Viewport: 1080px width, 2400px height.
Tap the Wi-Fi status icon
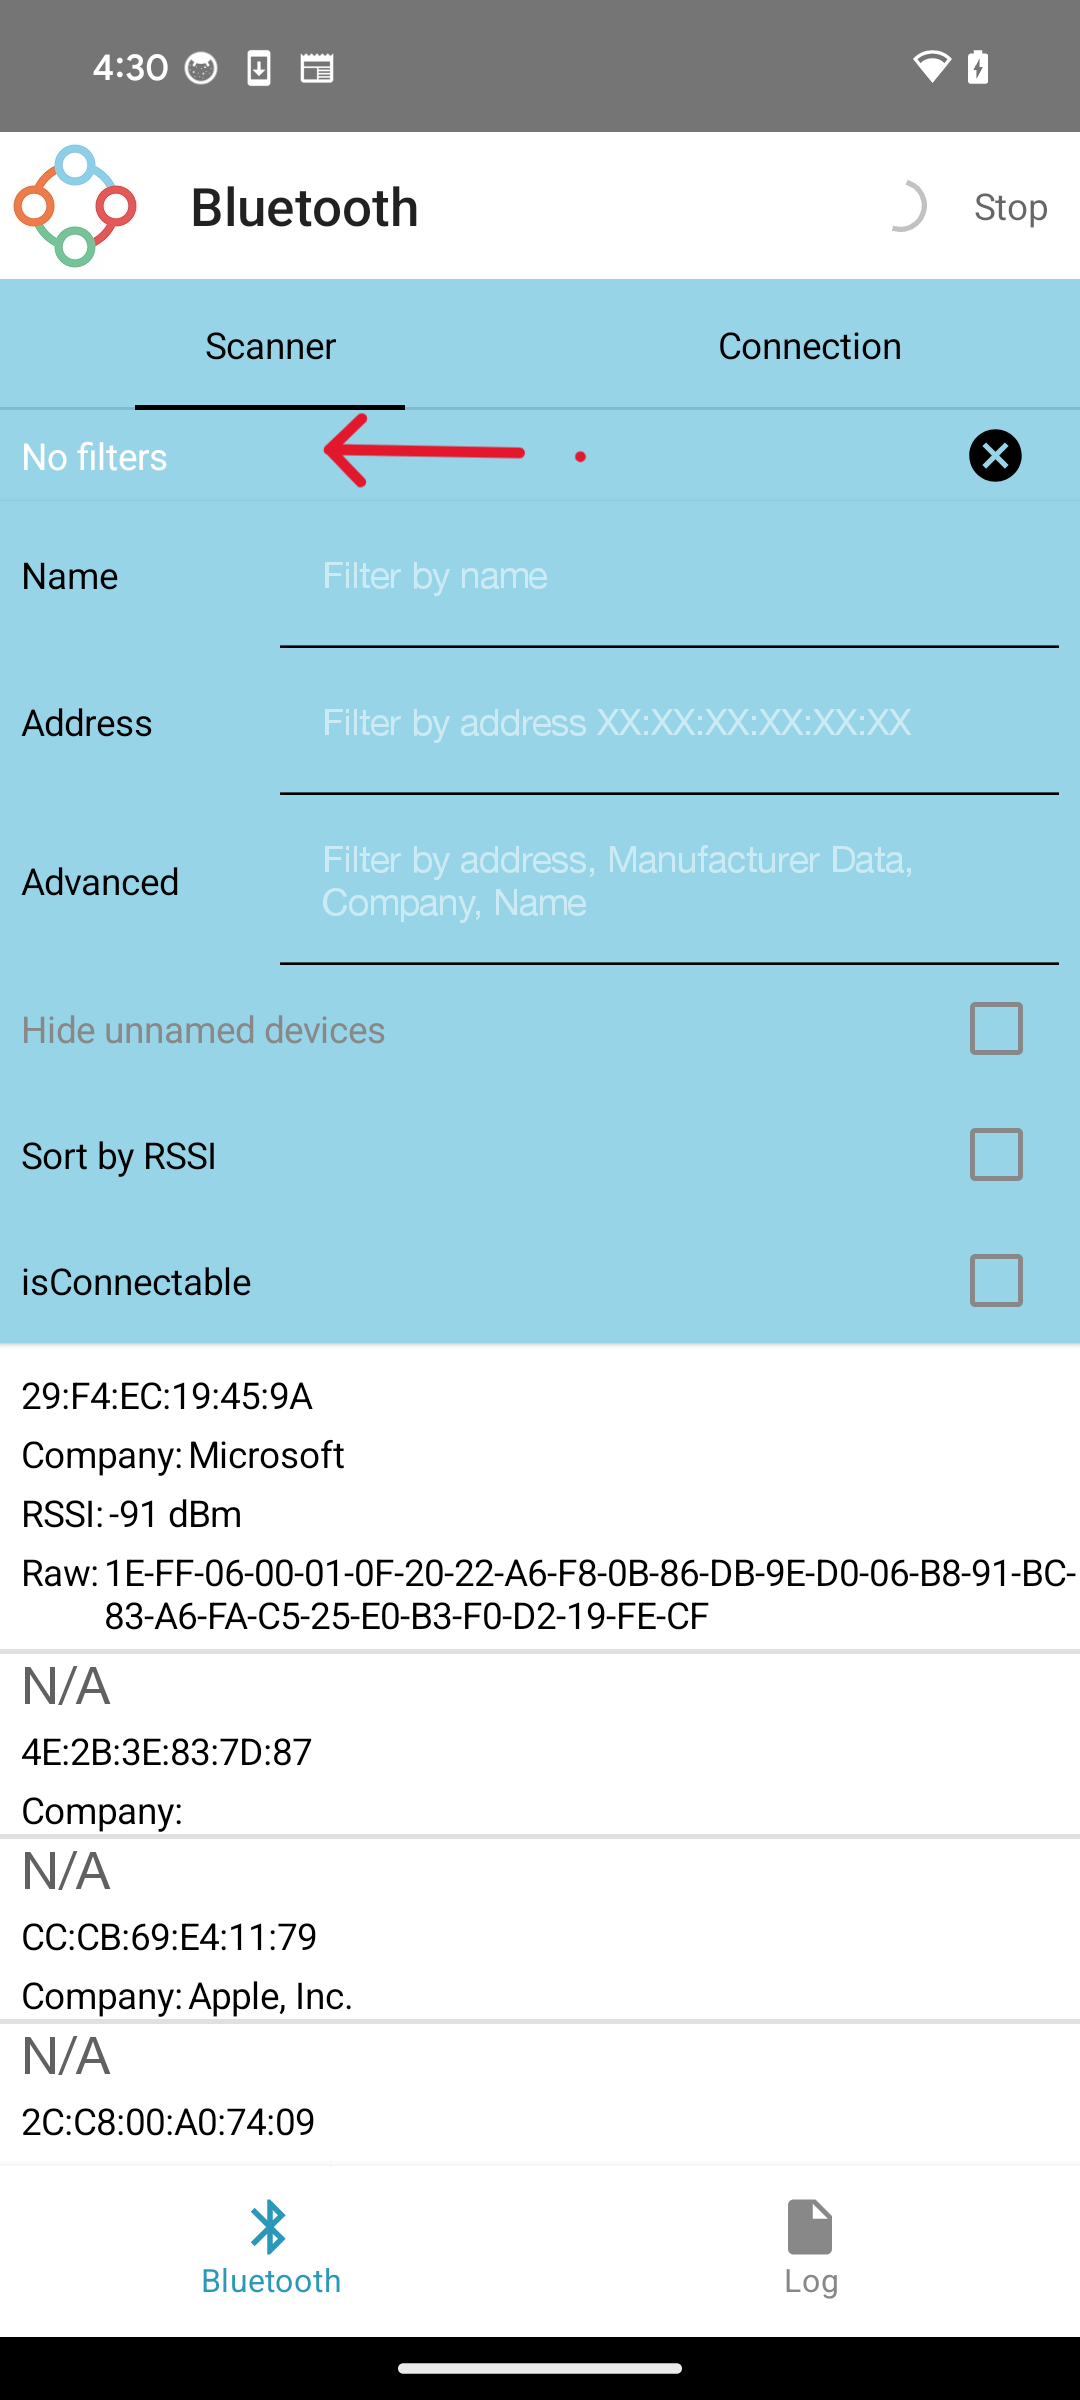pyautogui.click(x=931, y=67)
